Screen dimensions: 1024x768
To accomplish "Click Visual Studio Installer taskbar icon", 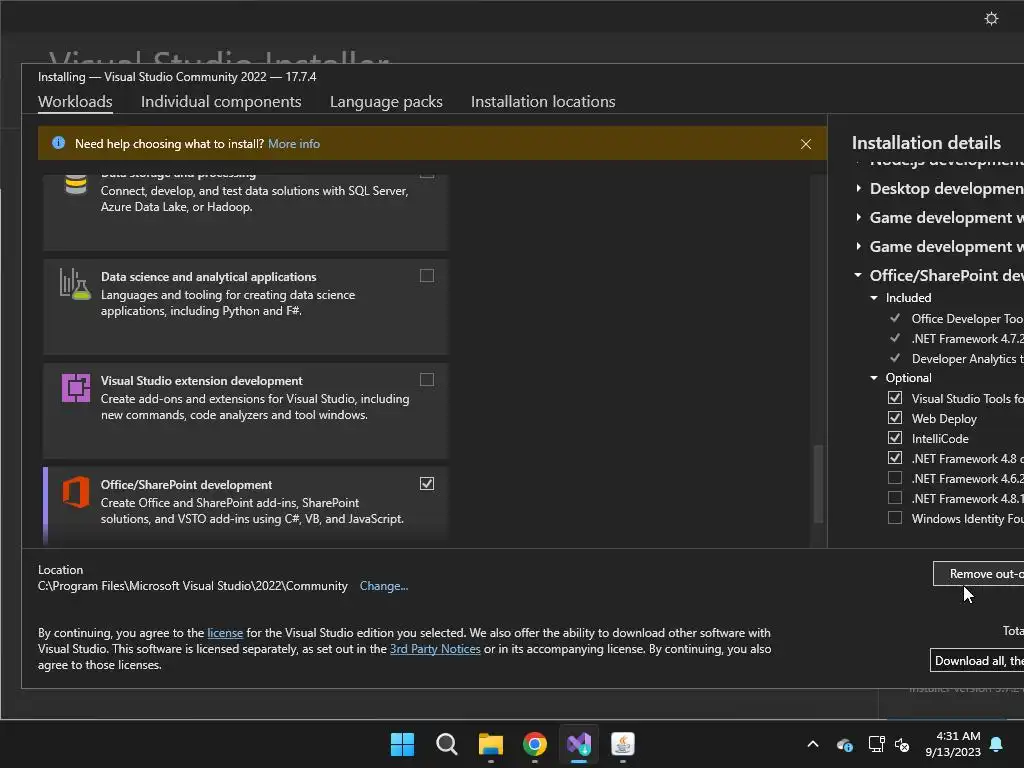I will pyautogui.click(x=579, y=744).
